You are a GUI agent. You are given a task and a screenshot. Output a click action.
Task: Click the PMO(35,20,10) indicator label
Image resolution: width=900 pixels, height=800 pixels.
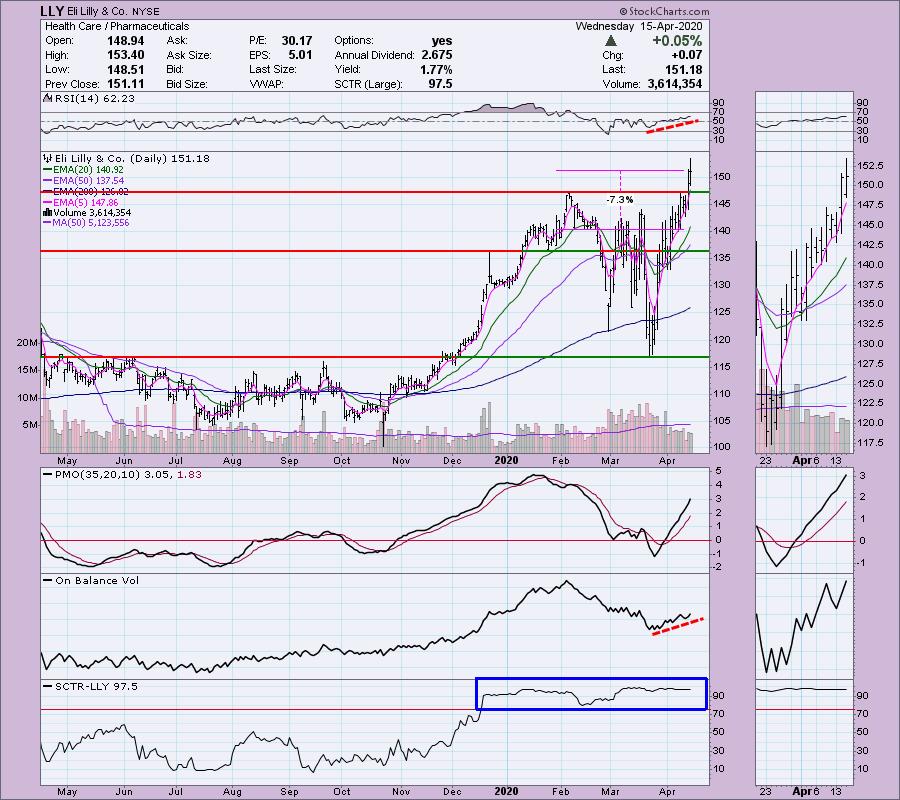click(127, 475)
